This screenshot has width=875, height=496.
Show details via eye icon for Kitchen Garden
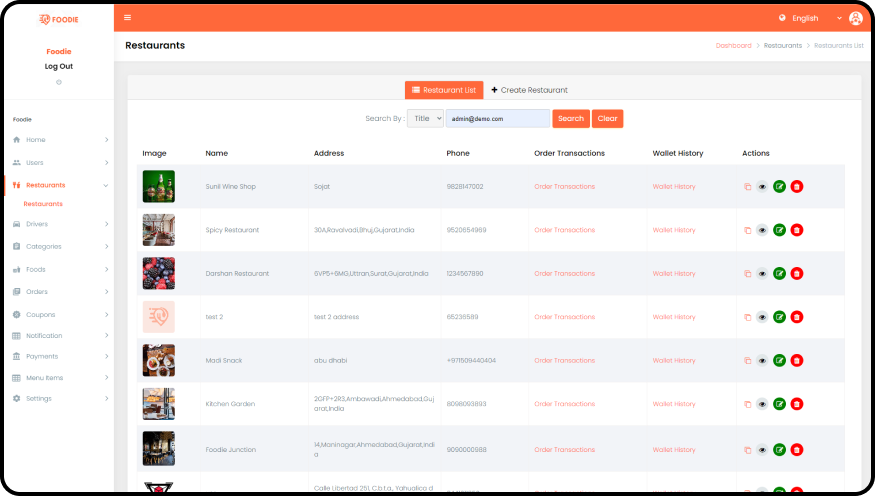[762, 404]
